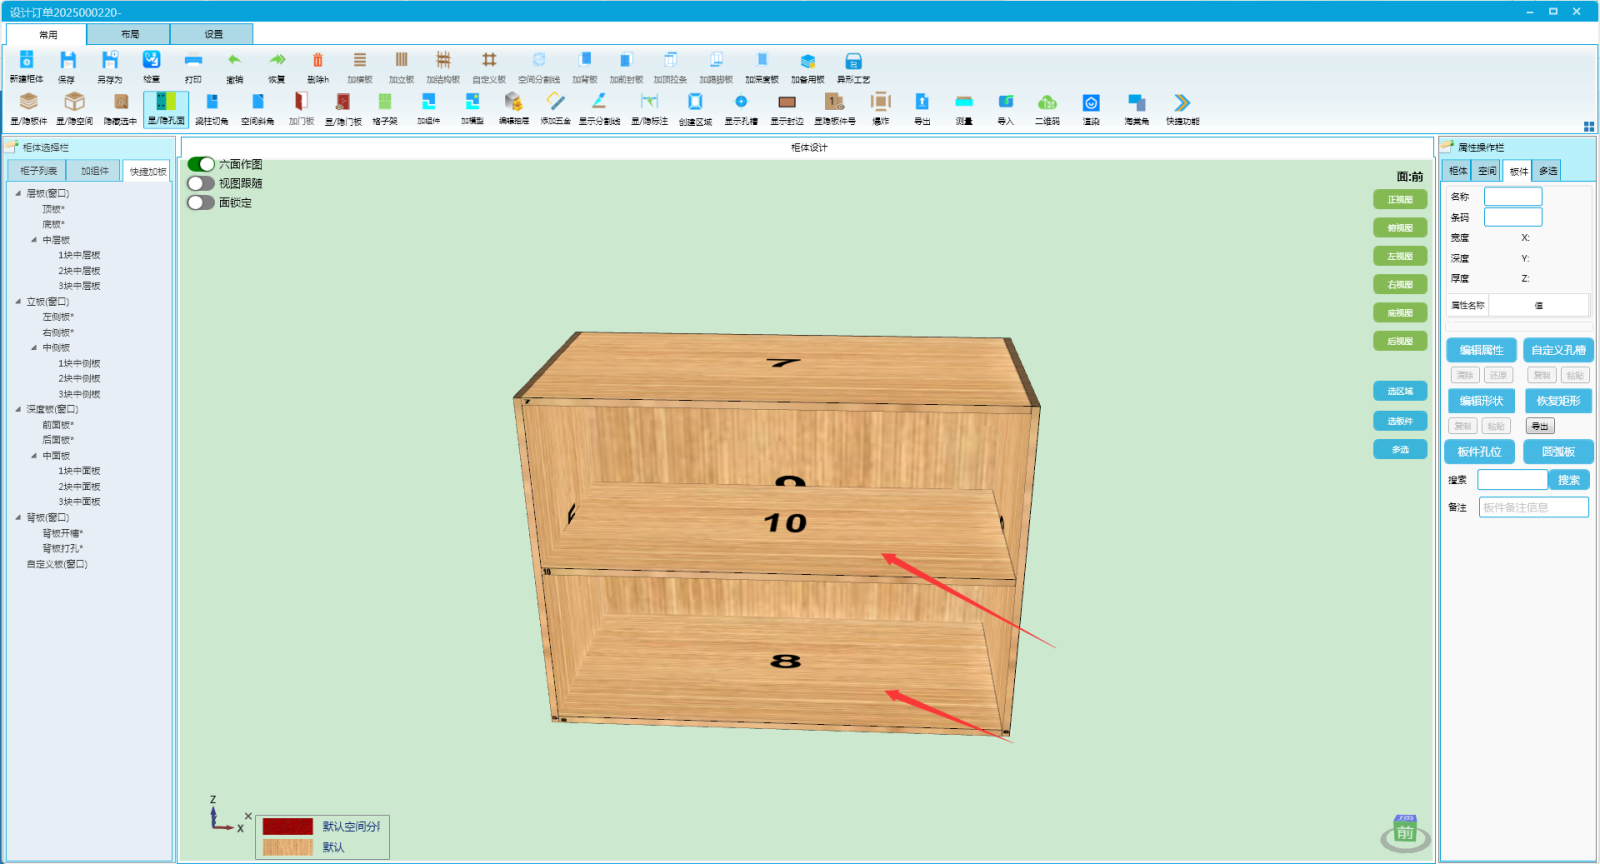Click the 二维码 QR code icon
Screen dimensions: 1600x864
coord(1047,102)
